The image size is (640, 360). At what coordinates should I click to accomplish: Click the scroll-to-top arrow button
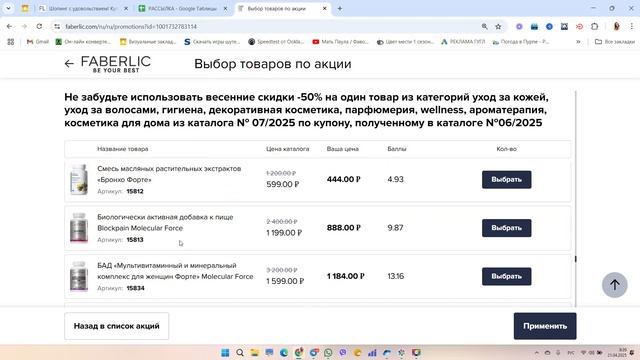click(615, 285)
